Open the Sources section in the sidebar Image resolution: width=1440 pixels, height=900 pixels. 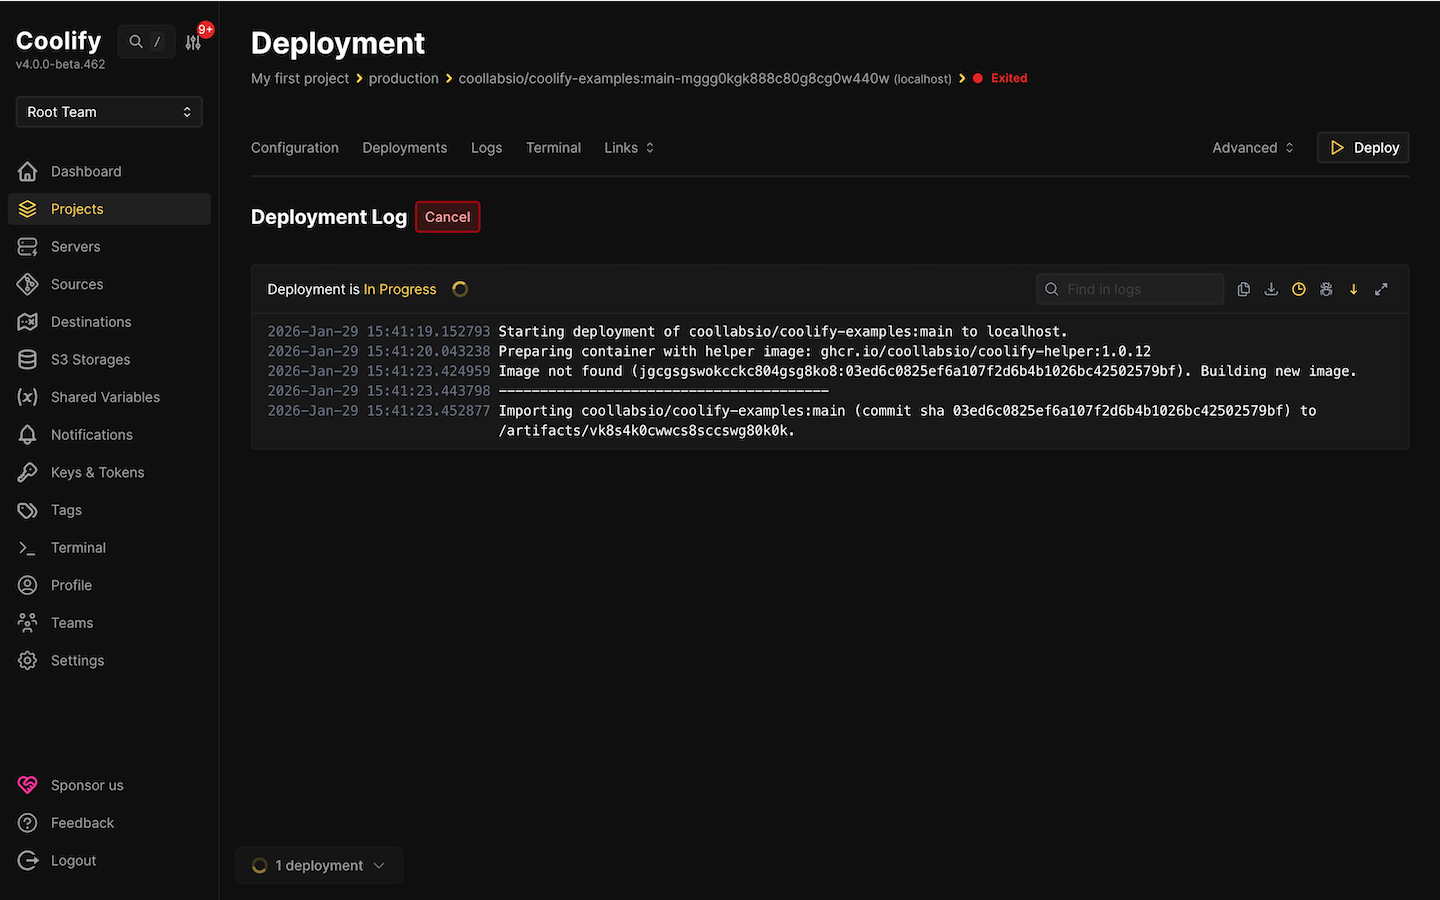76,284
